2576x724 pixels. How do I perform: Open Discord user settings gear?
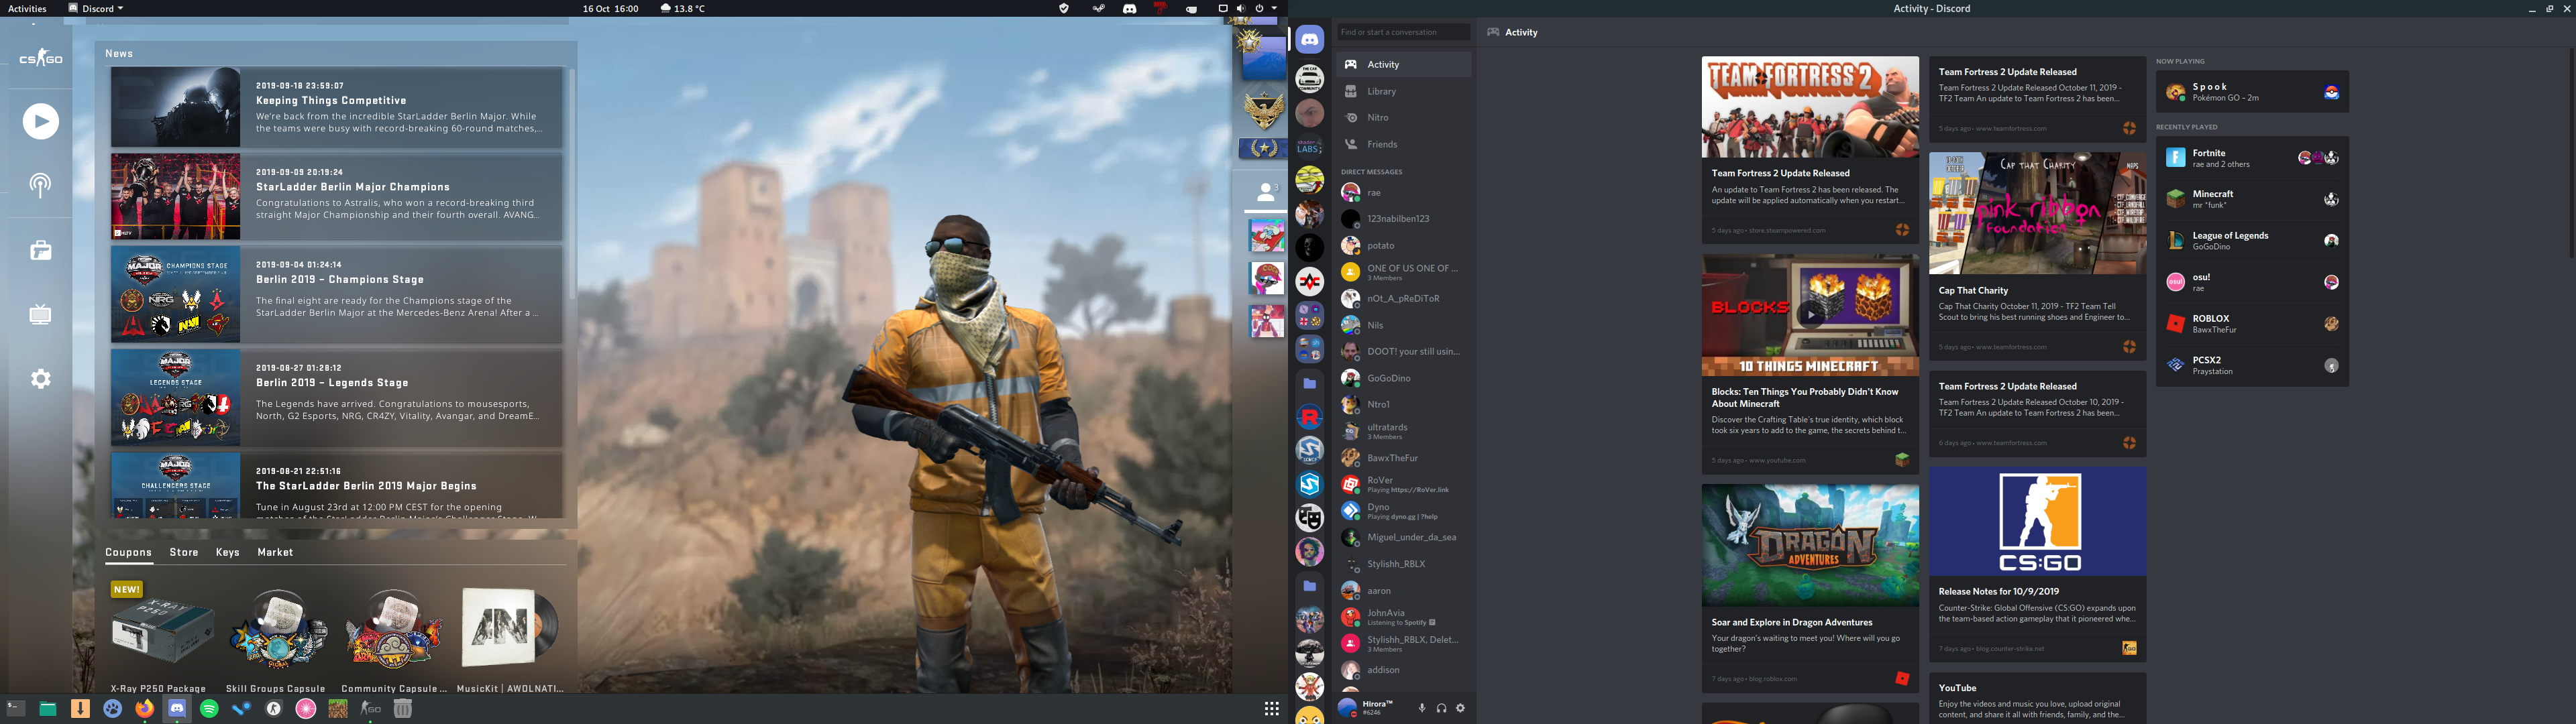pyautogui.click(x=1460, y=708)
